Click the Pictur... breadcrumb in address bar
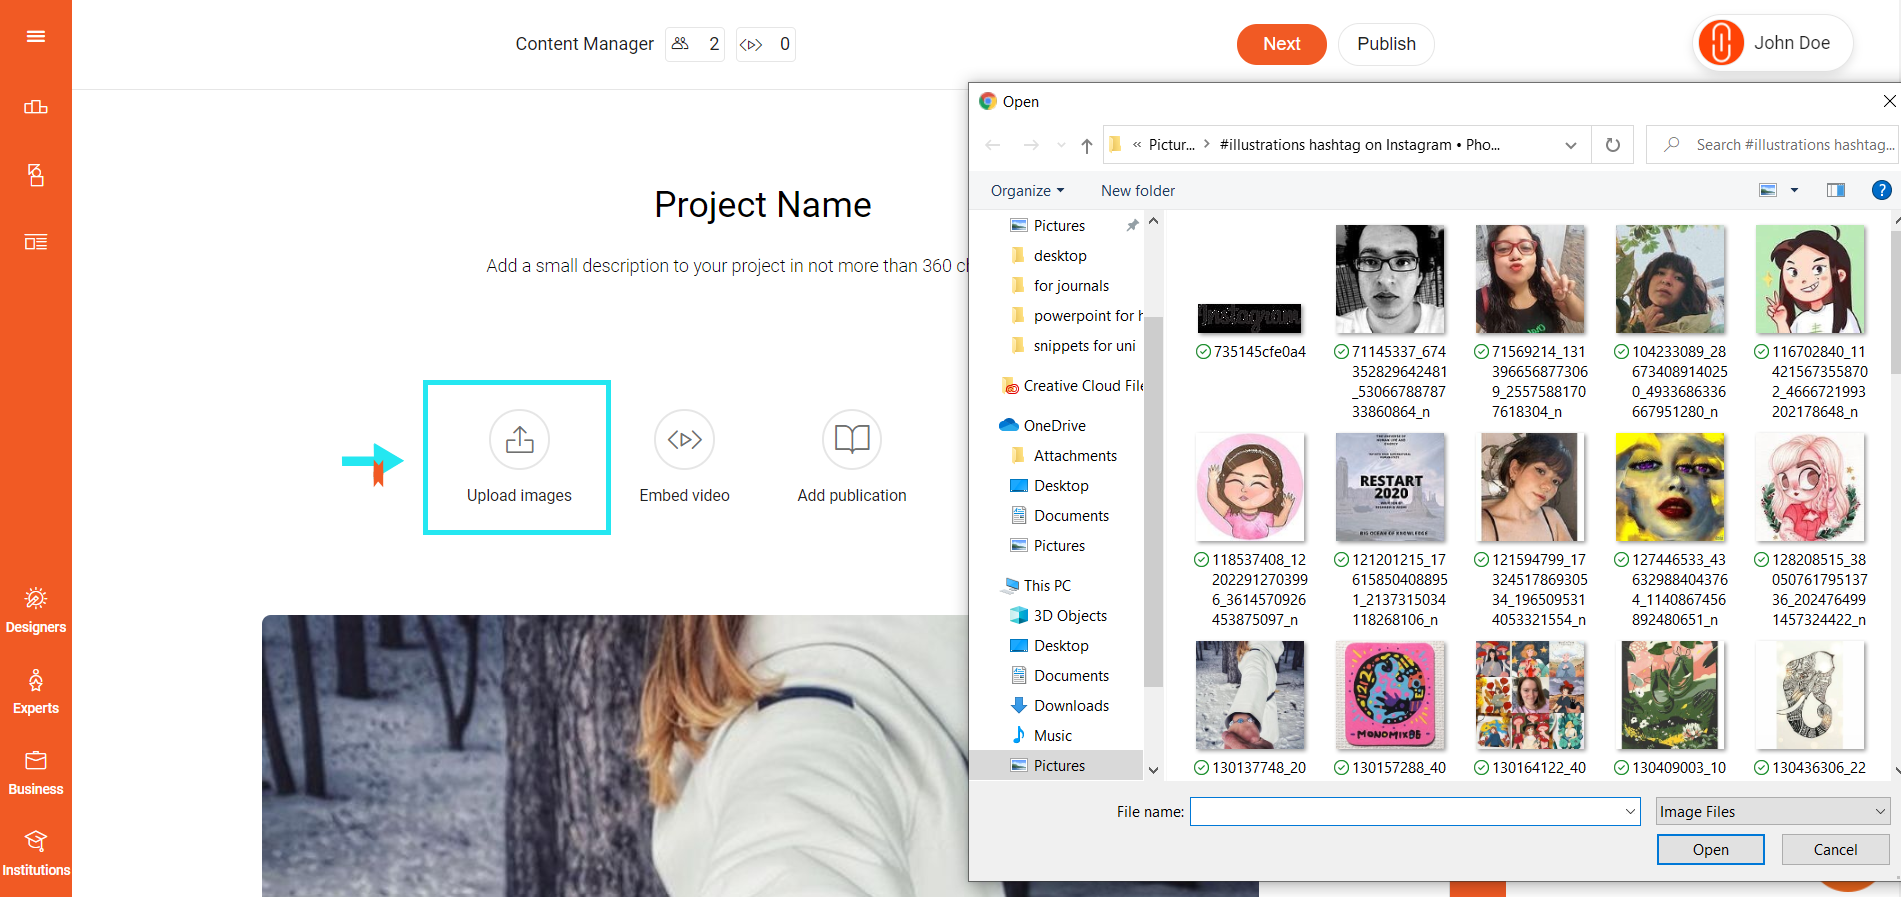Viewport: 1901px width, 897px height. click(x=1171, y=145)
